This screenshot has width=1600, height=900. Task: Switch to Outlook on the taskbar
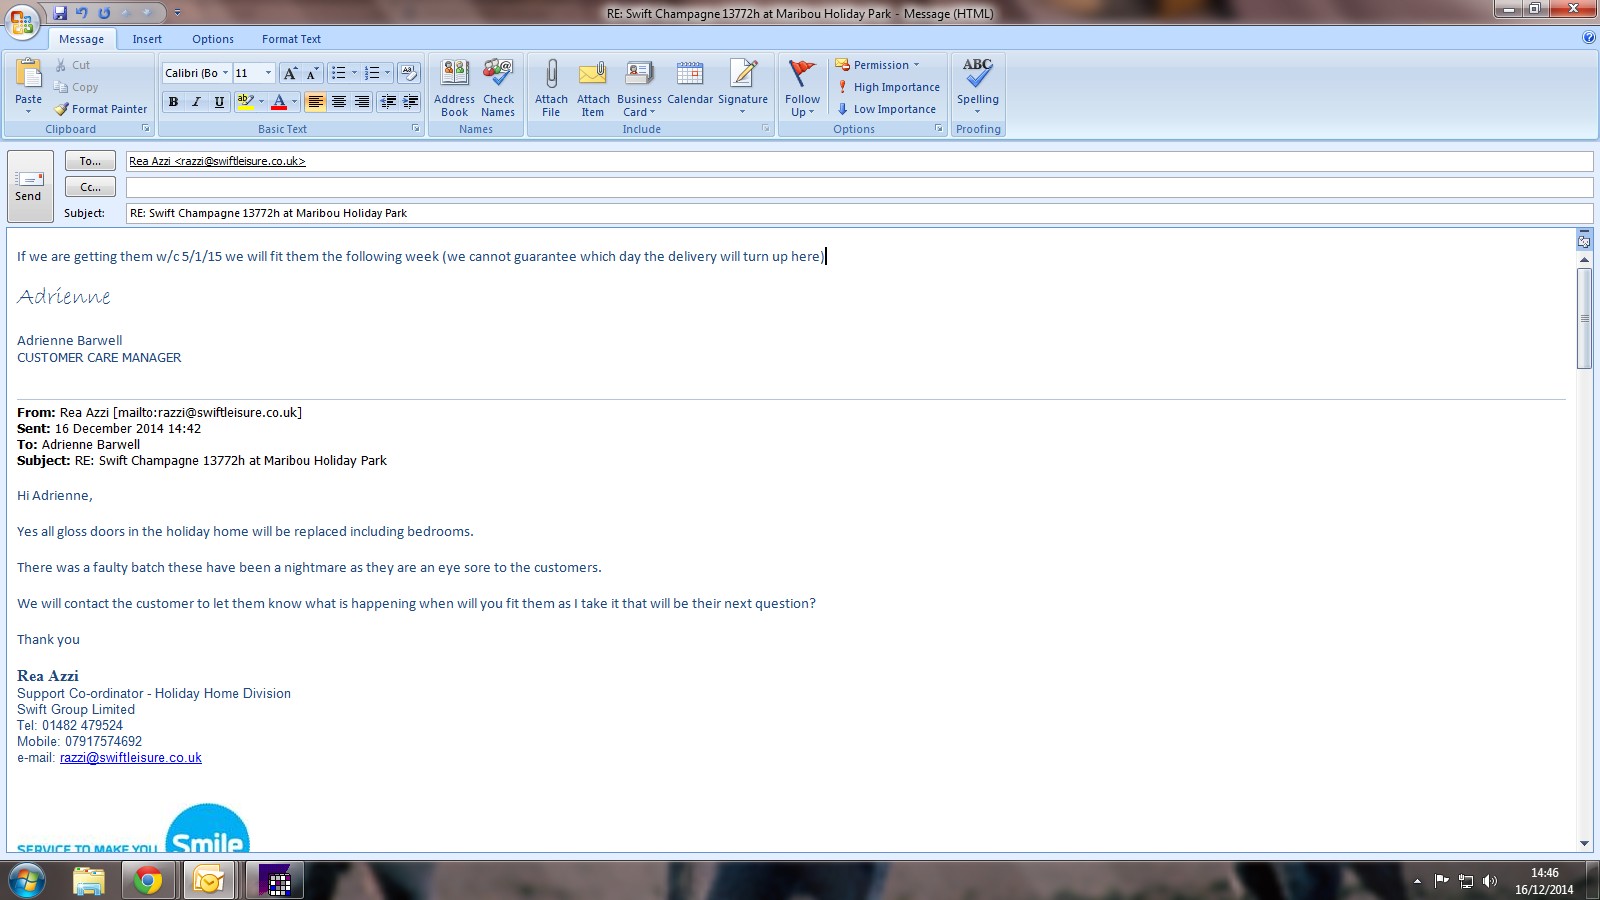click(209, 881)
